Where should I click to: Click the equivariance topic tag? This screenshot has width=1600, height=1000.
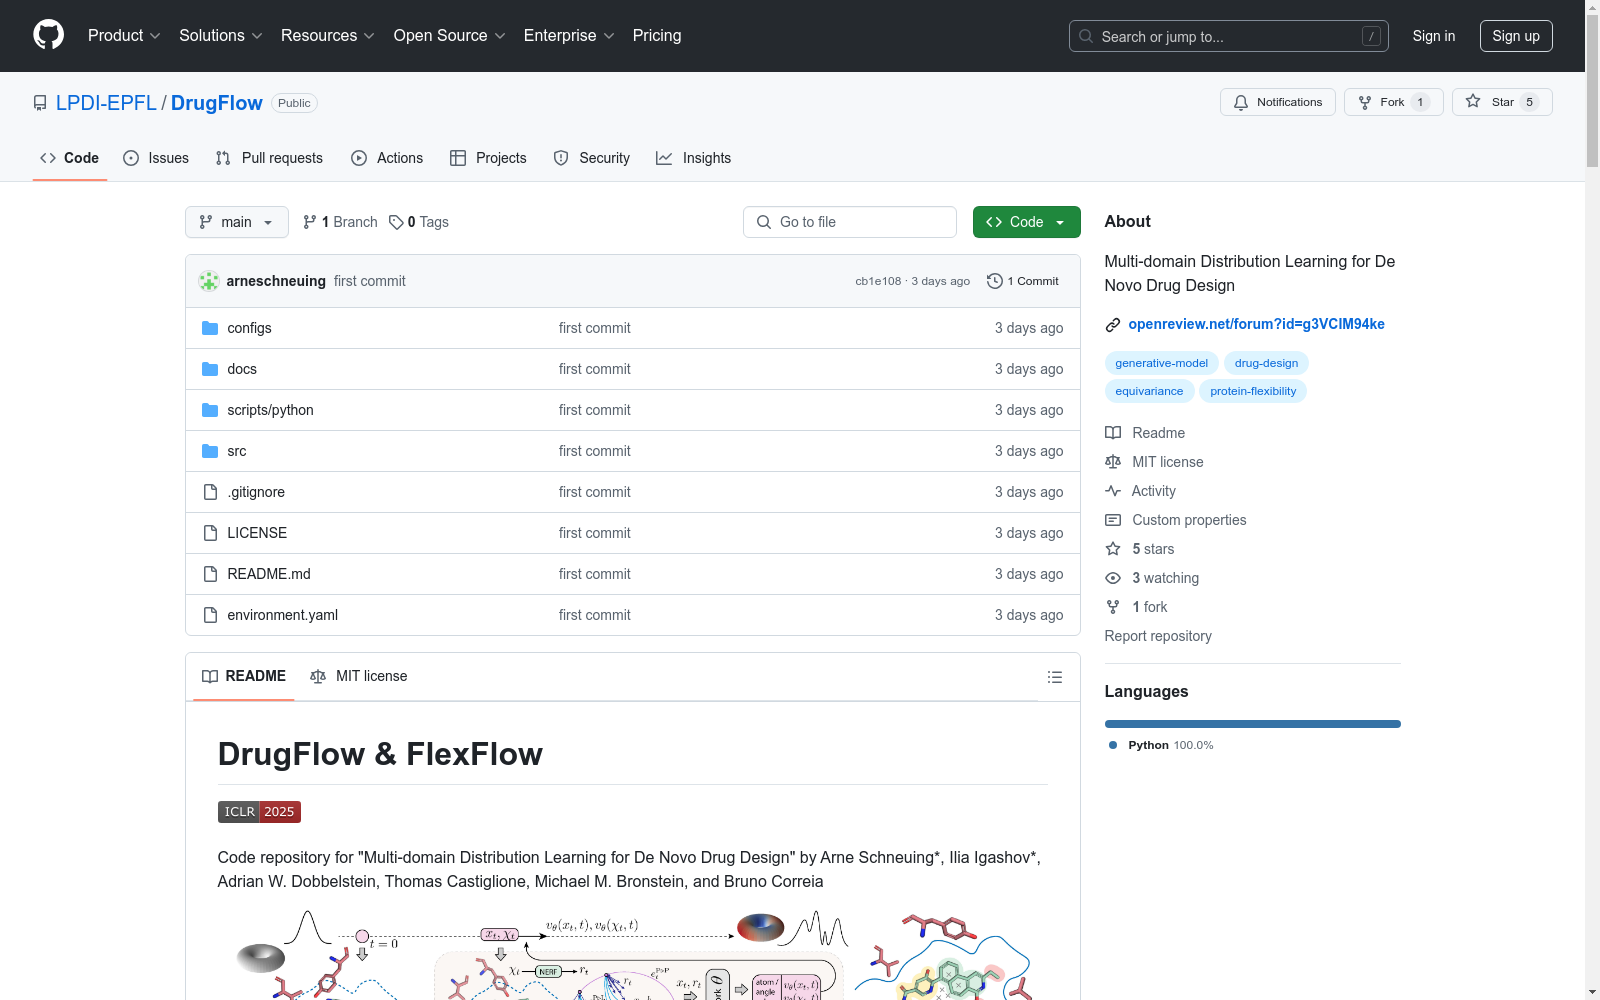pos(1149,391)
